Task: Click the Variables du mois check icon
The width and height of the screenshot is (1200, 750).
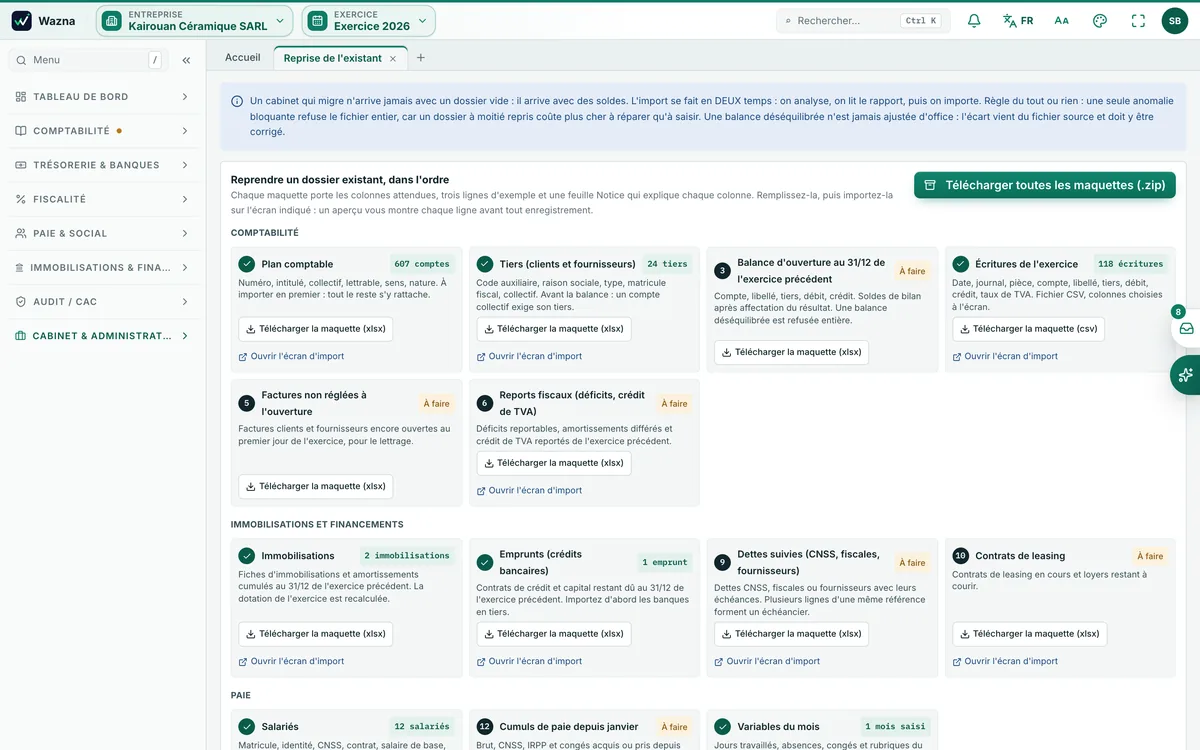Action: click(x=722, y=726)
